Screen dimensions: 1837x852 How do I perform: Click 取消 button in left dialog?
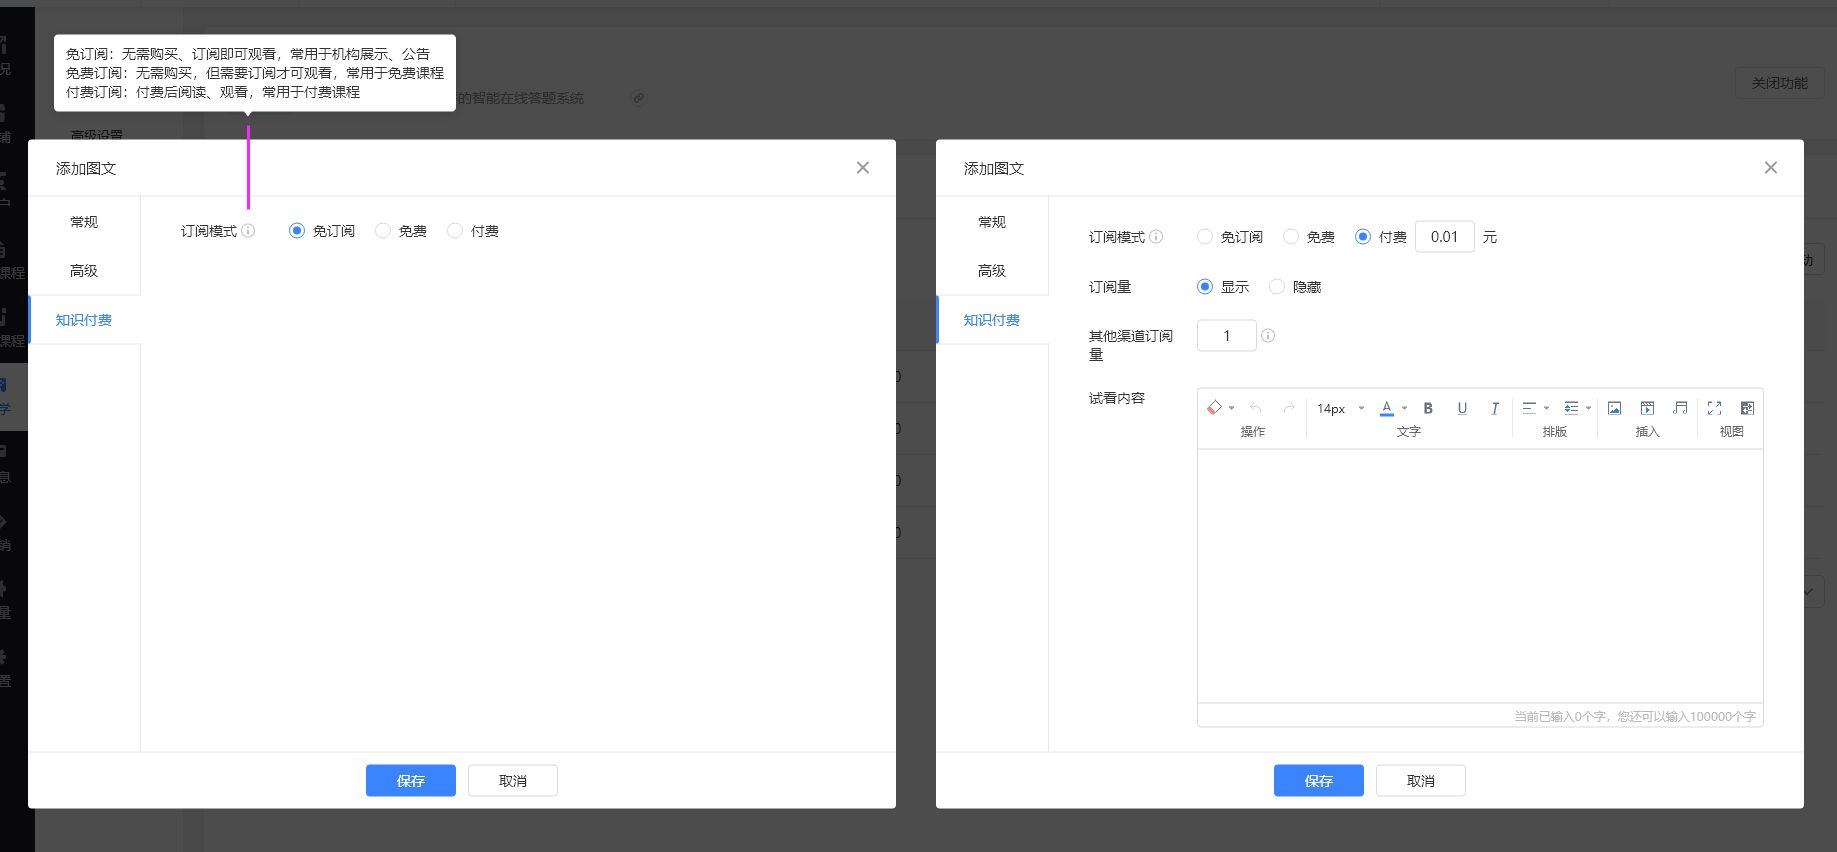point(513,781)
